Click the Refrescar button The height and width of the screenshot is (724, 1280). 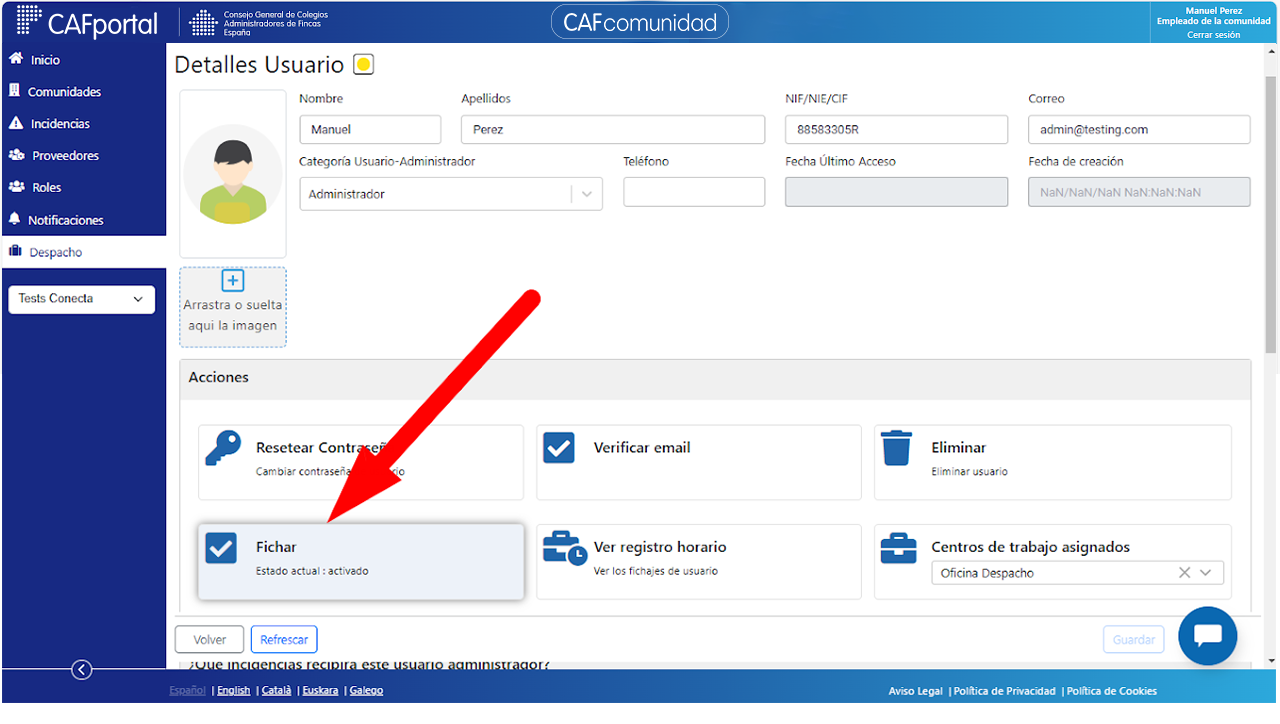pos(284,640)
